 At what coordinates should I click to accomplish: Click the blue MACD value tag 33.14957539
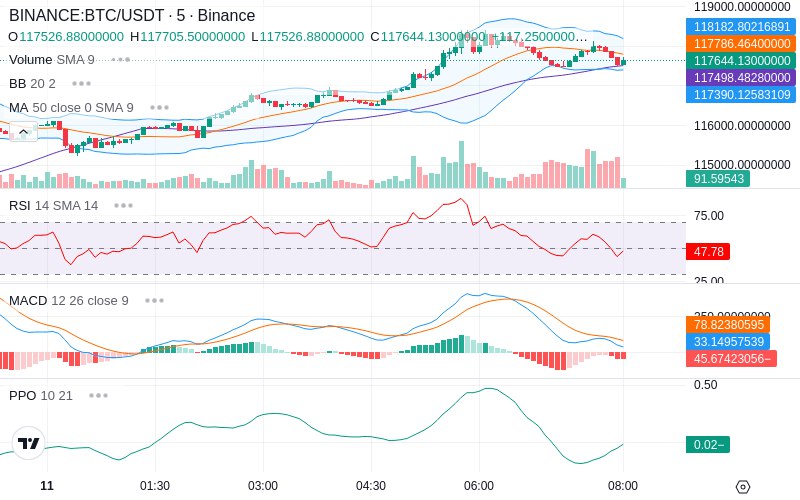click(x=728, y=341)
